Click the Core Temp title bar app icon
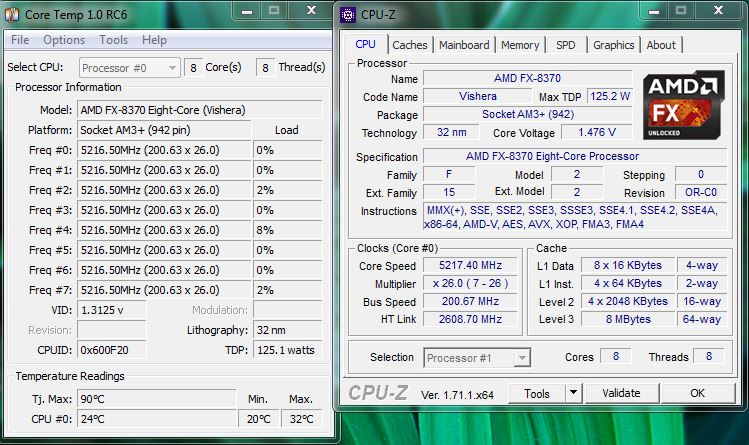This screenshot has height=445, width=749. tap(12, 14)
